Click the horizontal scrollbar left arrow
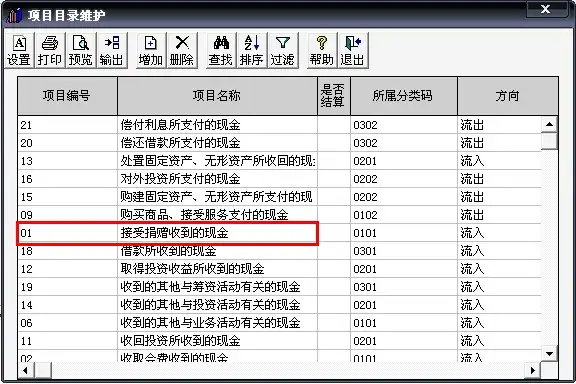This screenshot has width=576, height=384. tap(26, 370)
